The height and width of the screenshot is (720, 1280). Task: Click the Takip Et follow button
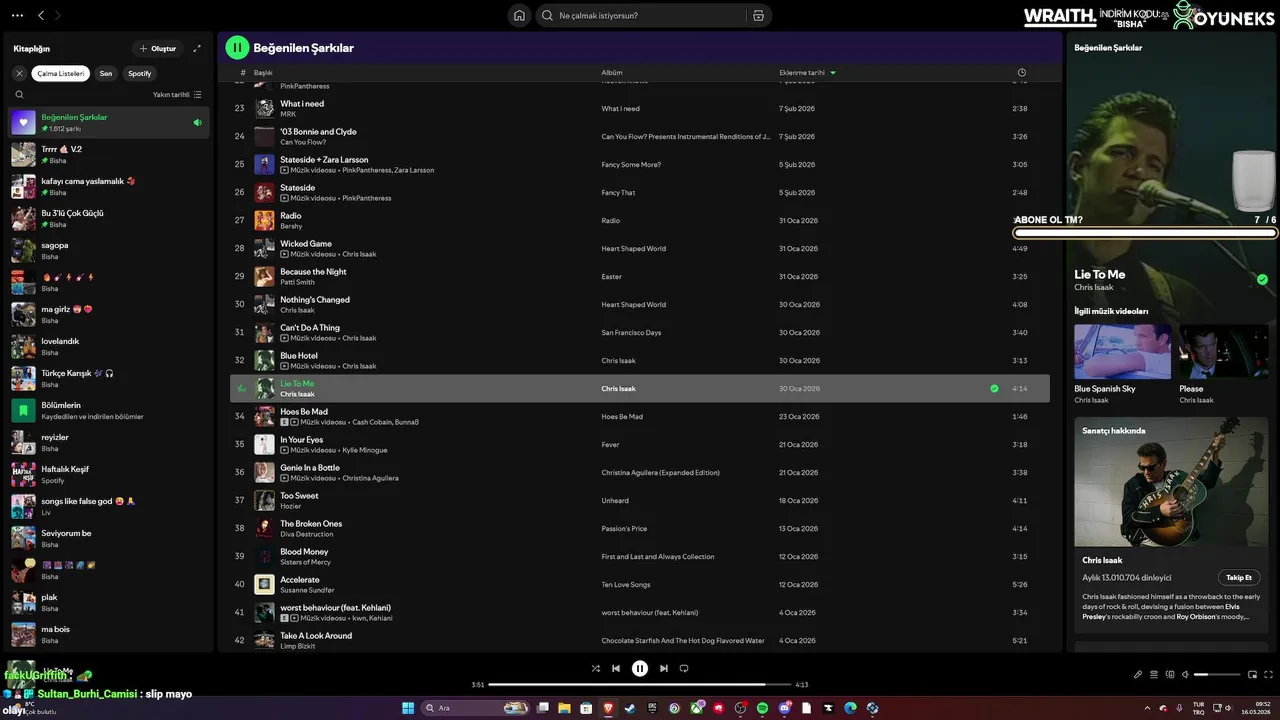tap(1239, 577)
